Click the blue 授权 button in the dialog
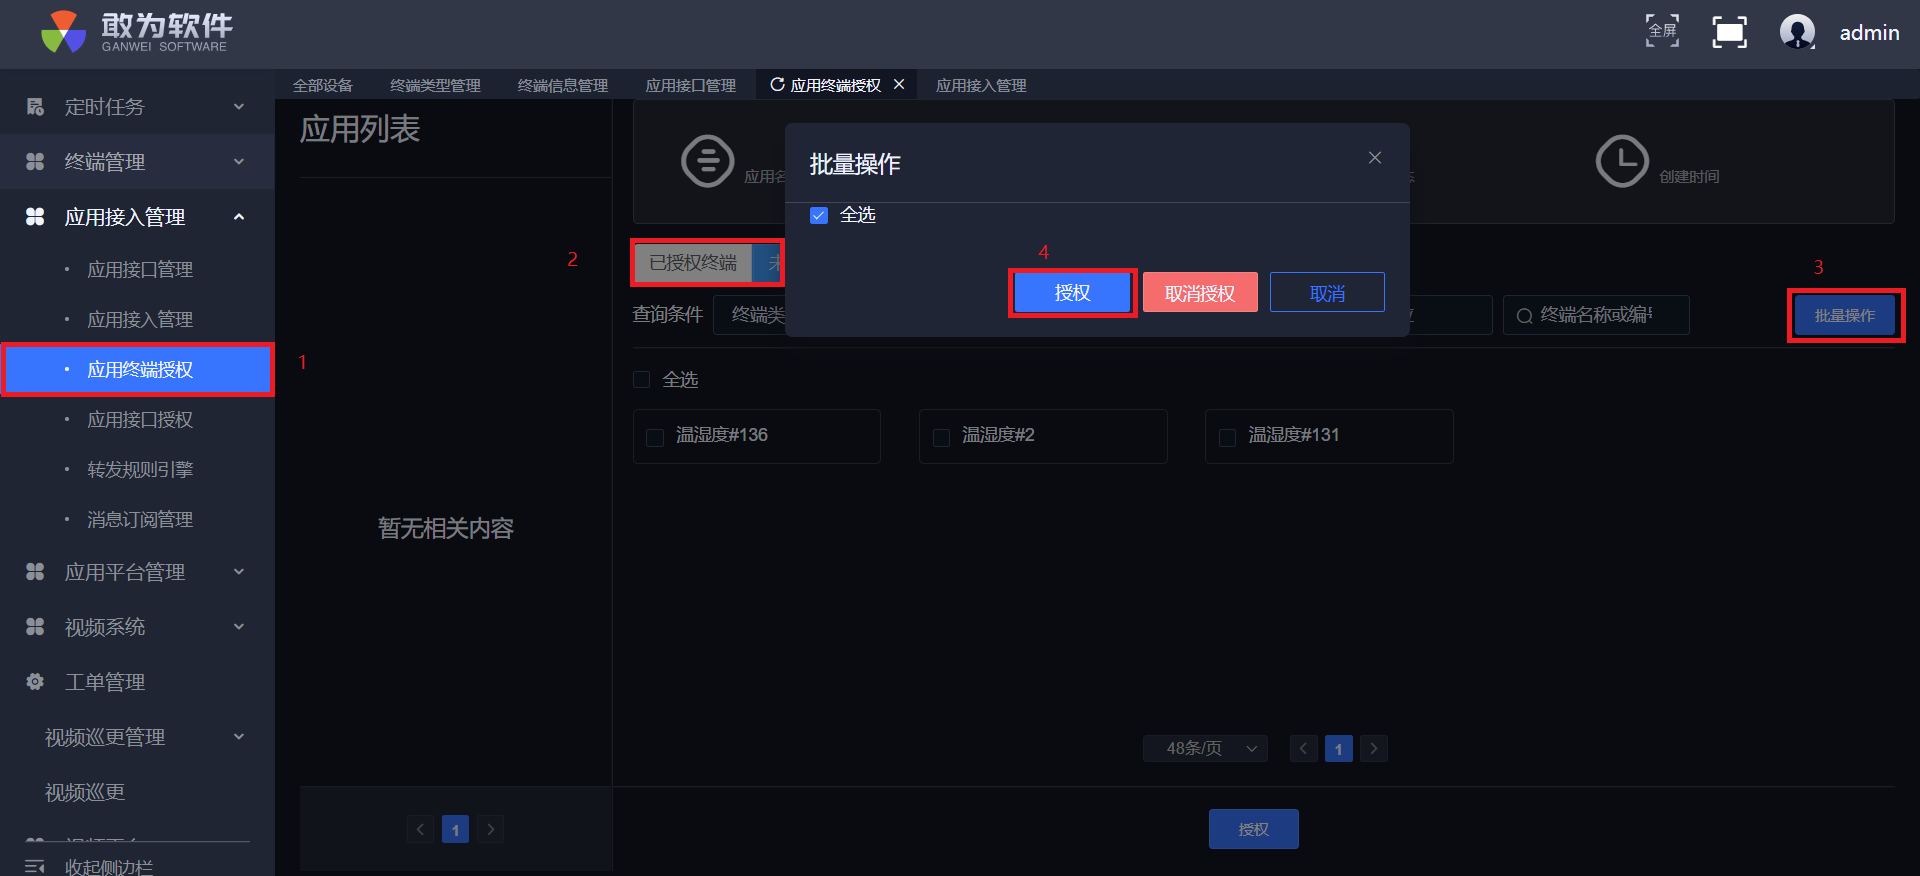Viewport: 1920px width, 876px height. tap(1072, 293)
